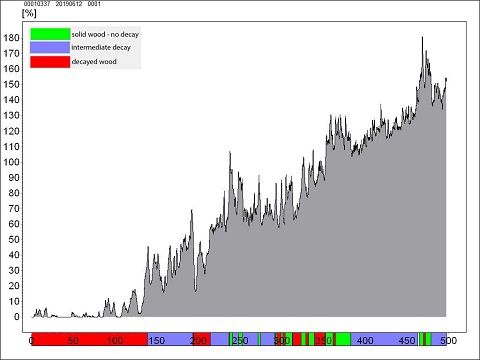Click the y-axis value 100
Viewport: 480px width, 360px height.
11,162
